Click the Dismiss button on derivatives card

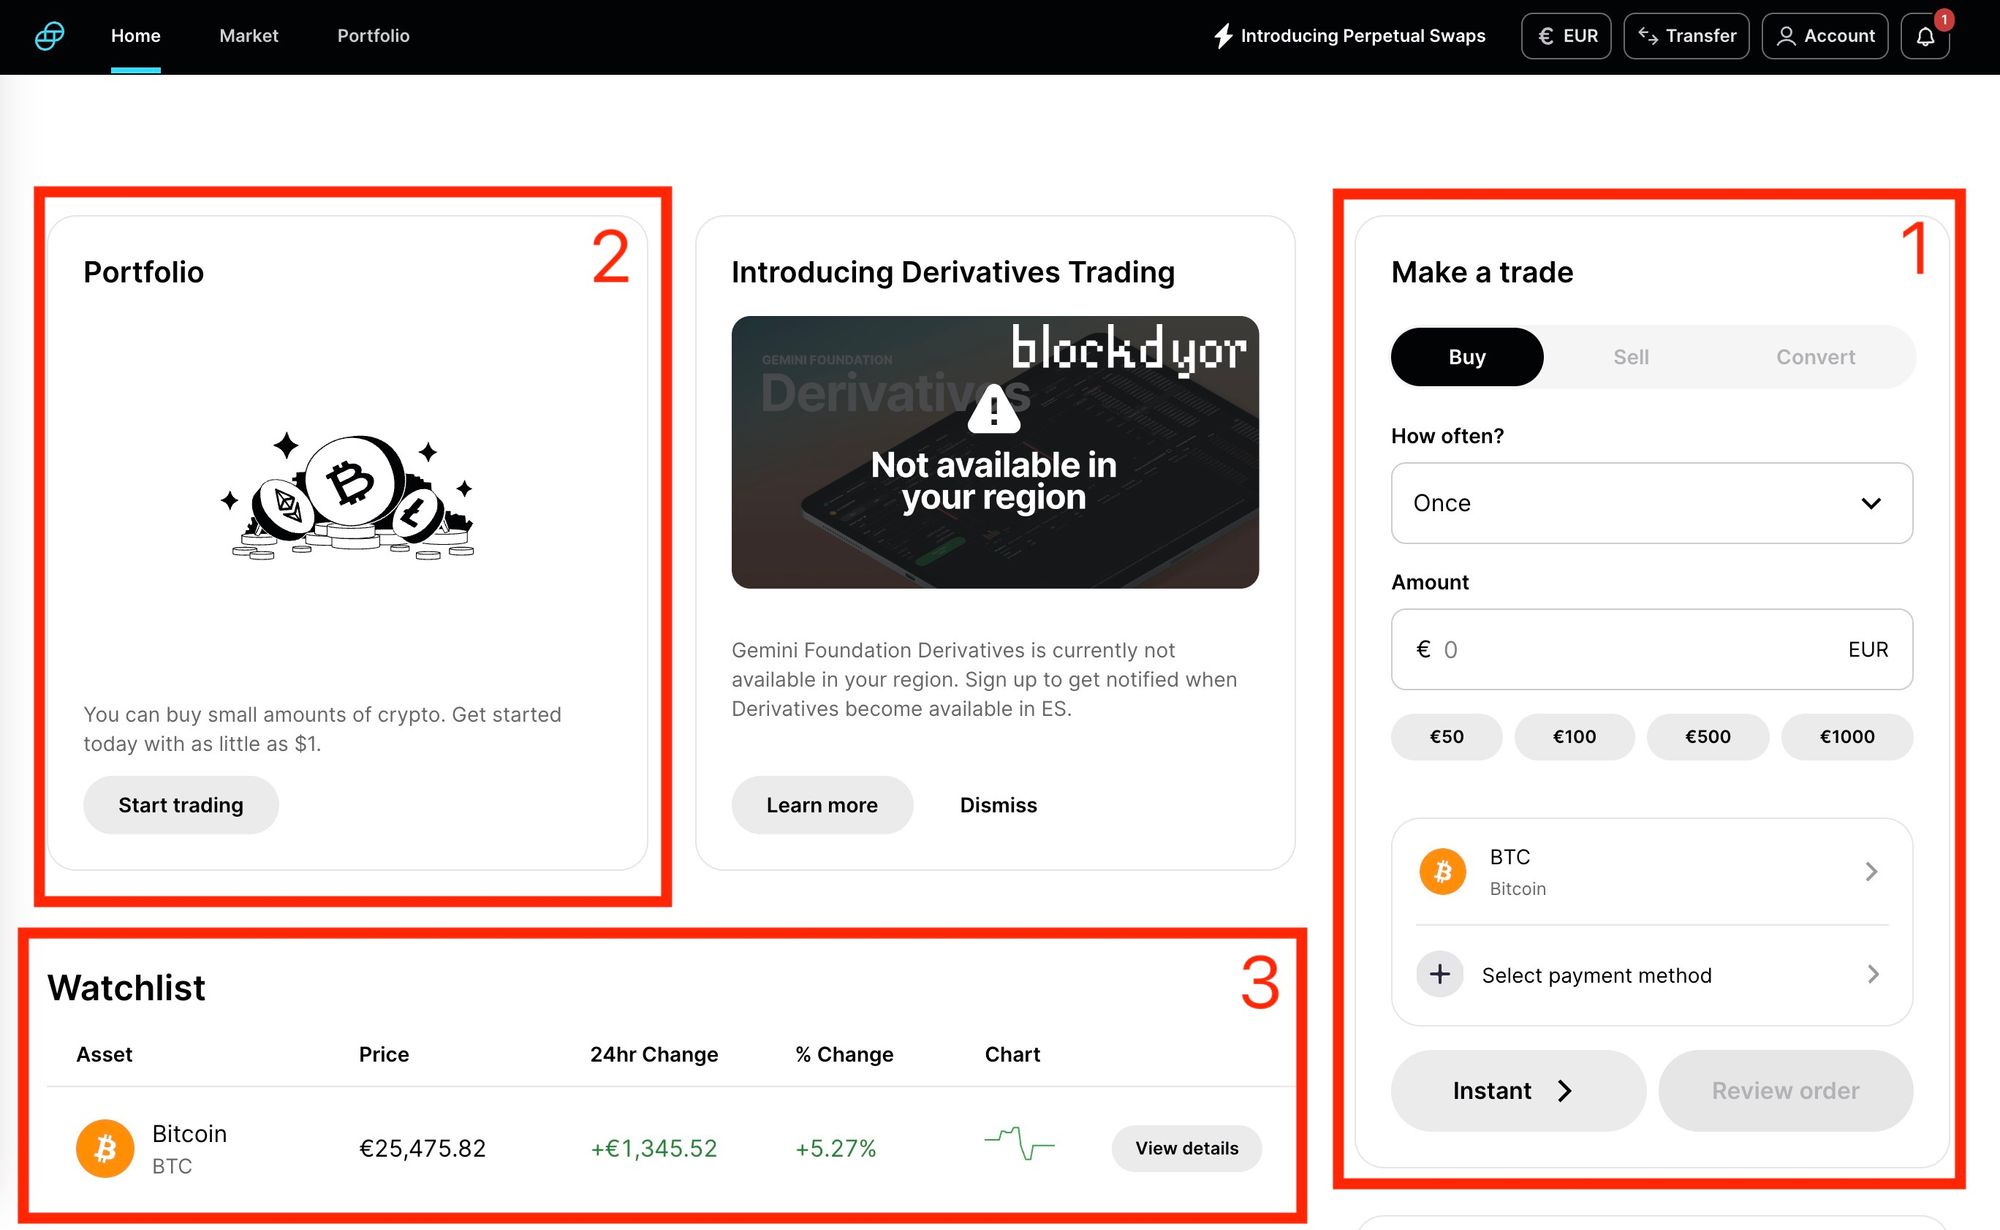tap(997, 804)
